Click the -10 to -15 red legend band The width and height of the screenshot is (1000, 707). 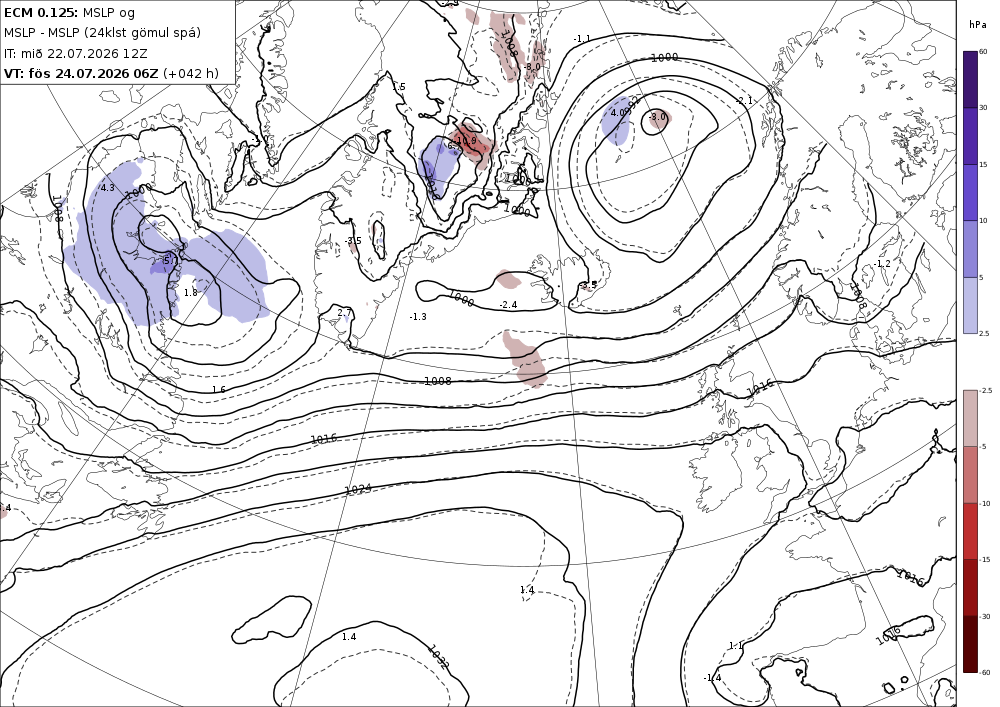pos(970,531)
